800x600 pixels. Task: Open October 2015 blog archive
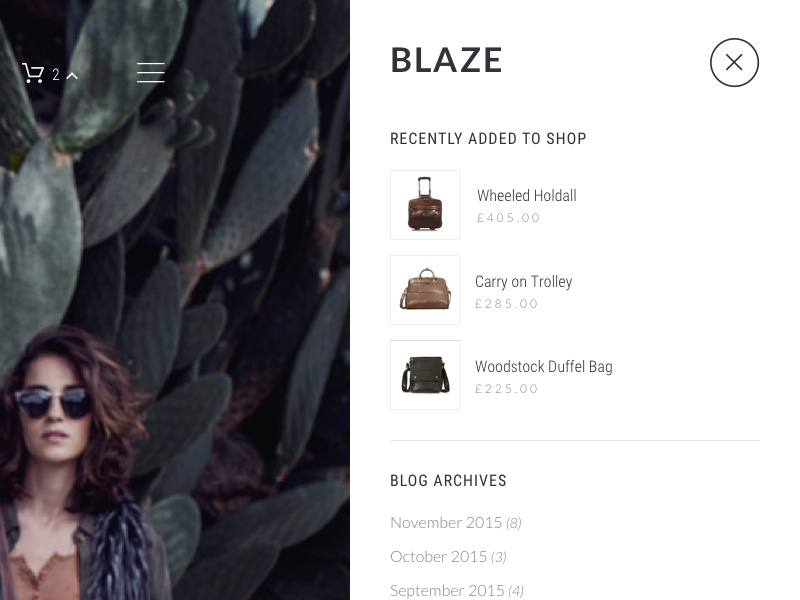click(x=439, y=557)
